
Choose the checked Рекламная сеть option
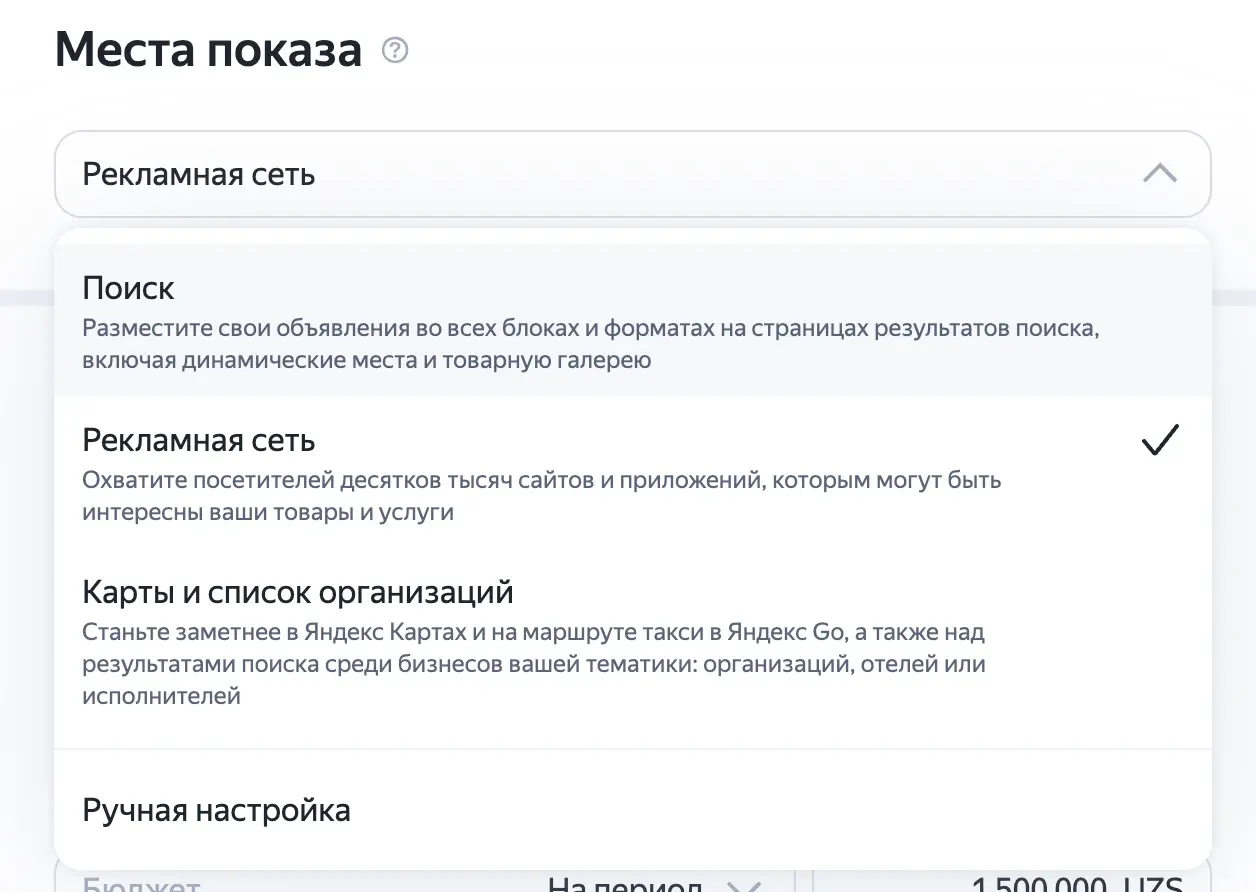pyautogui.click(x=632, y=472)
